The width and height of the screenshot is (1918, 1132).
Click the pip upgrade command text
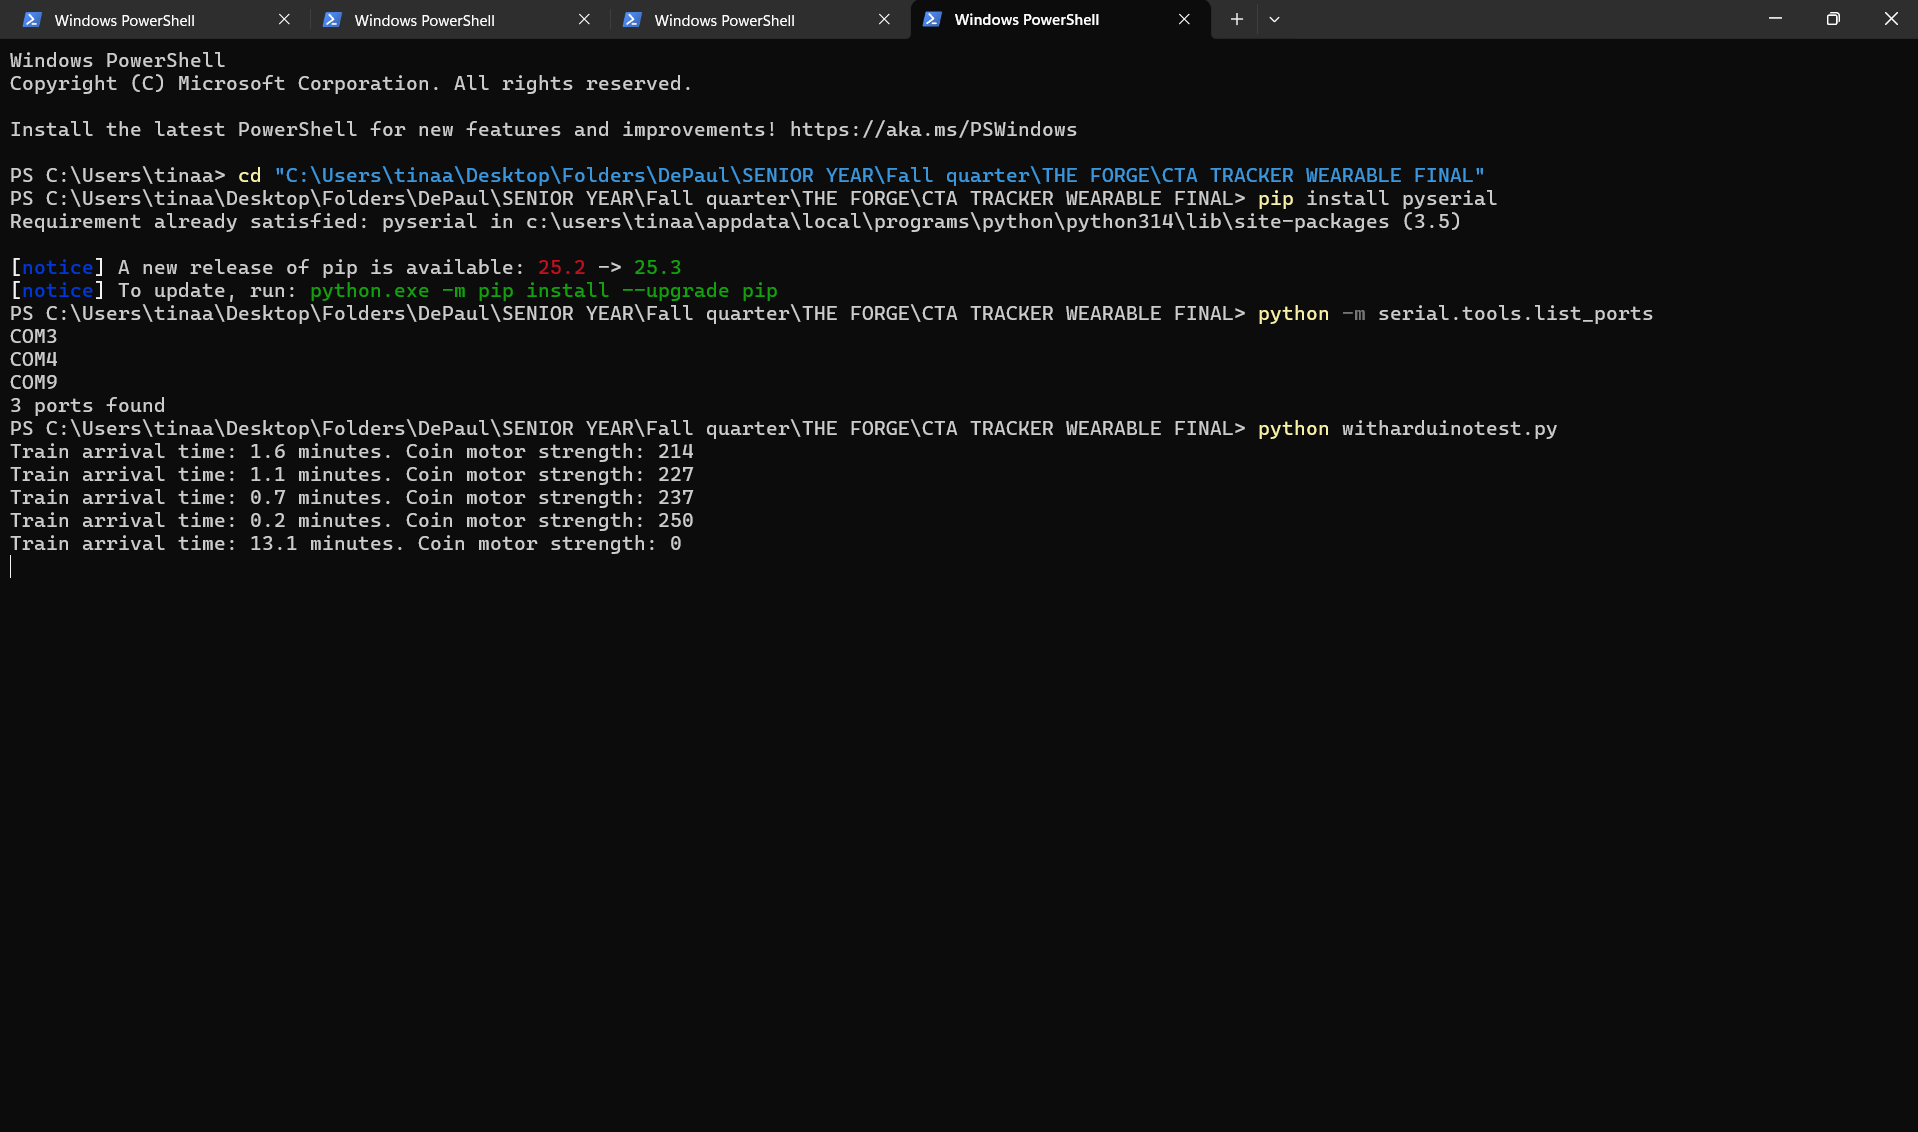[x=545, y=290]
